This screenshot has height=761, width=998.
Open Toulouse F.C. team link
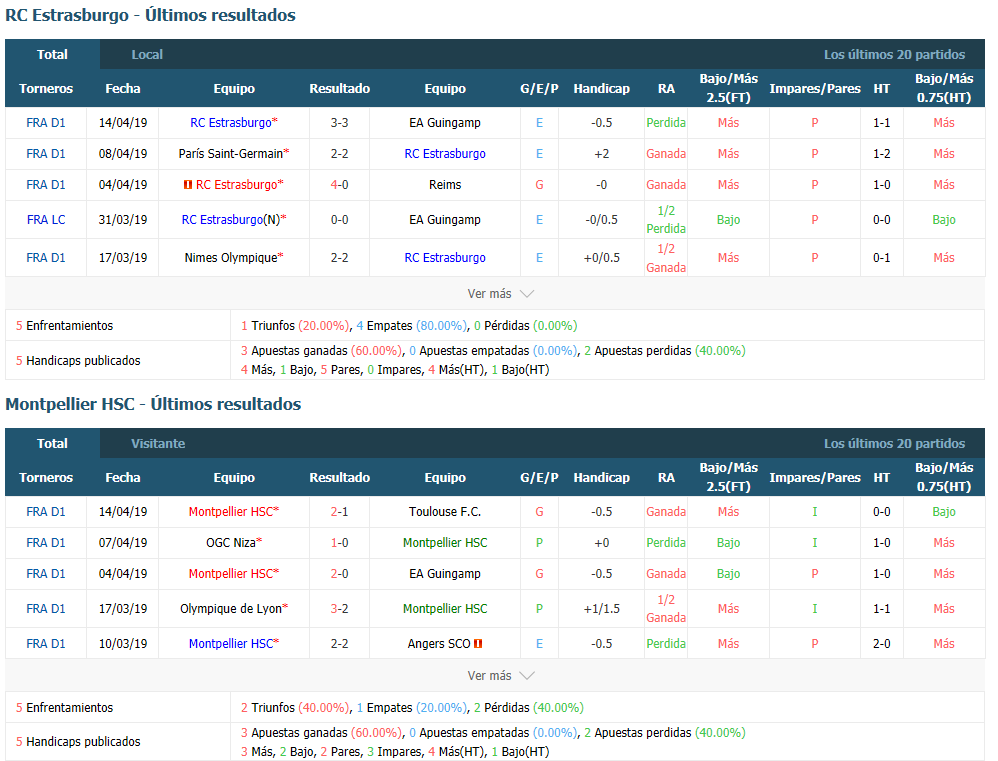(x=445, y=512)
